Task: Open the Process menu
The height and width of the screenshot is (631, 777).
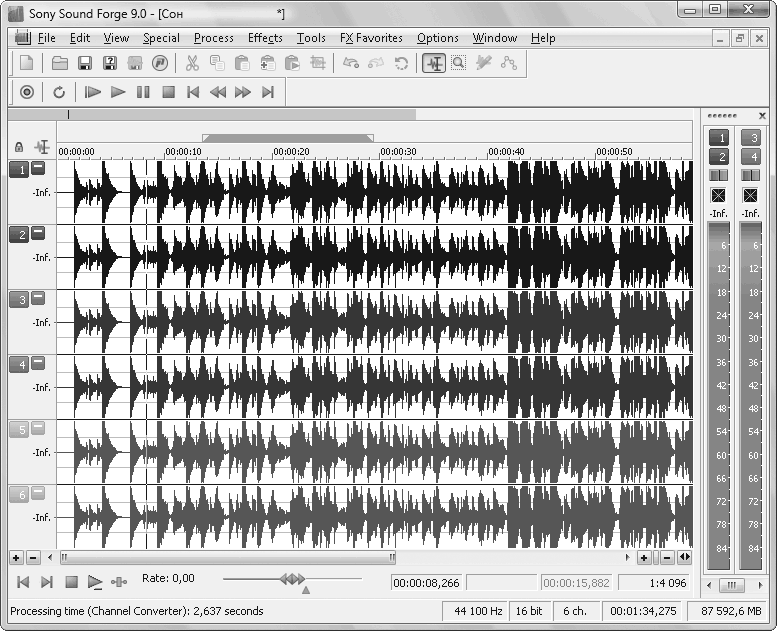Action: [x=213, y=38]
